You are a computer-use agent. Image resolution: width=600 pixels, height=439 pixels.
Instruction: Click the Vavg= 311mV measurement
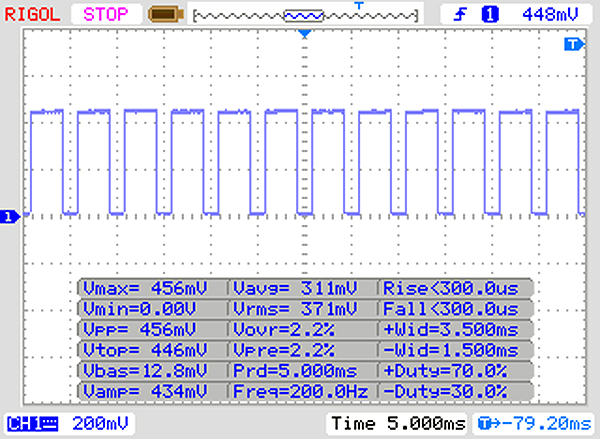pyautogui.click(x=295, y=288)
